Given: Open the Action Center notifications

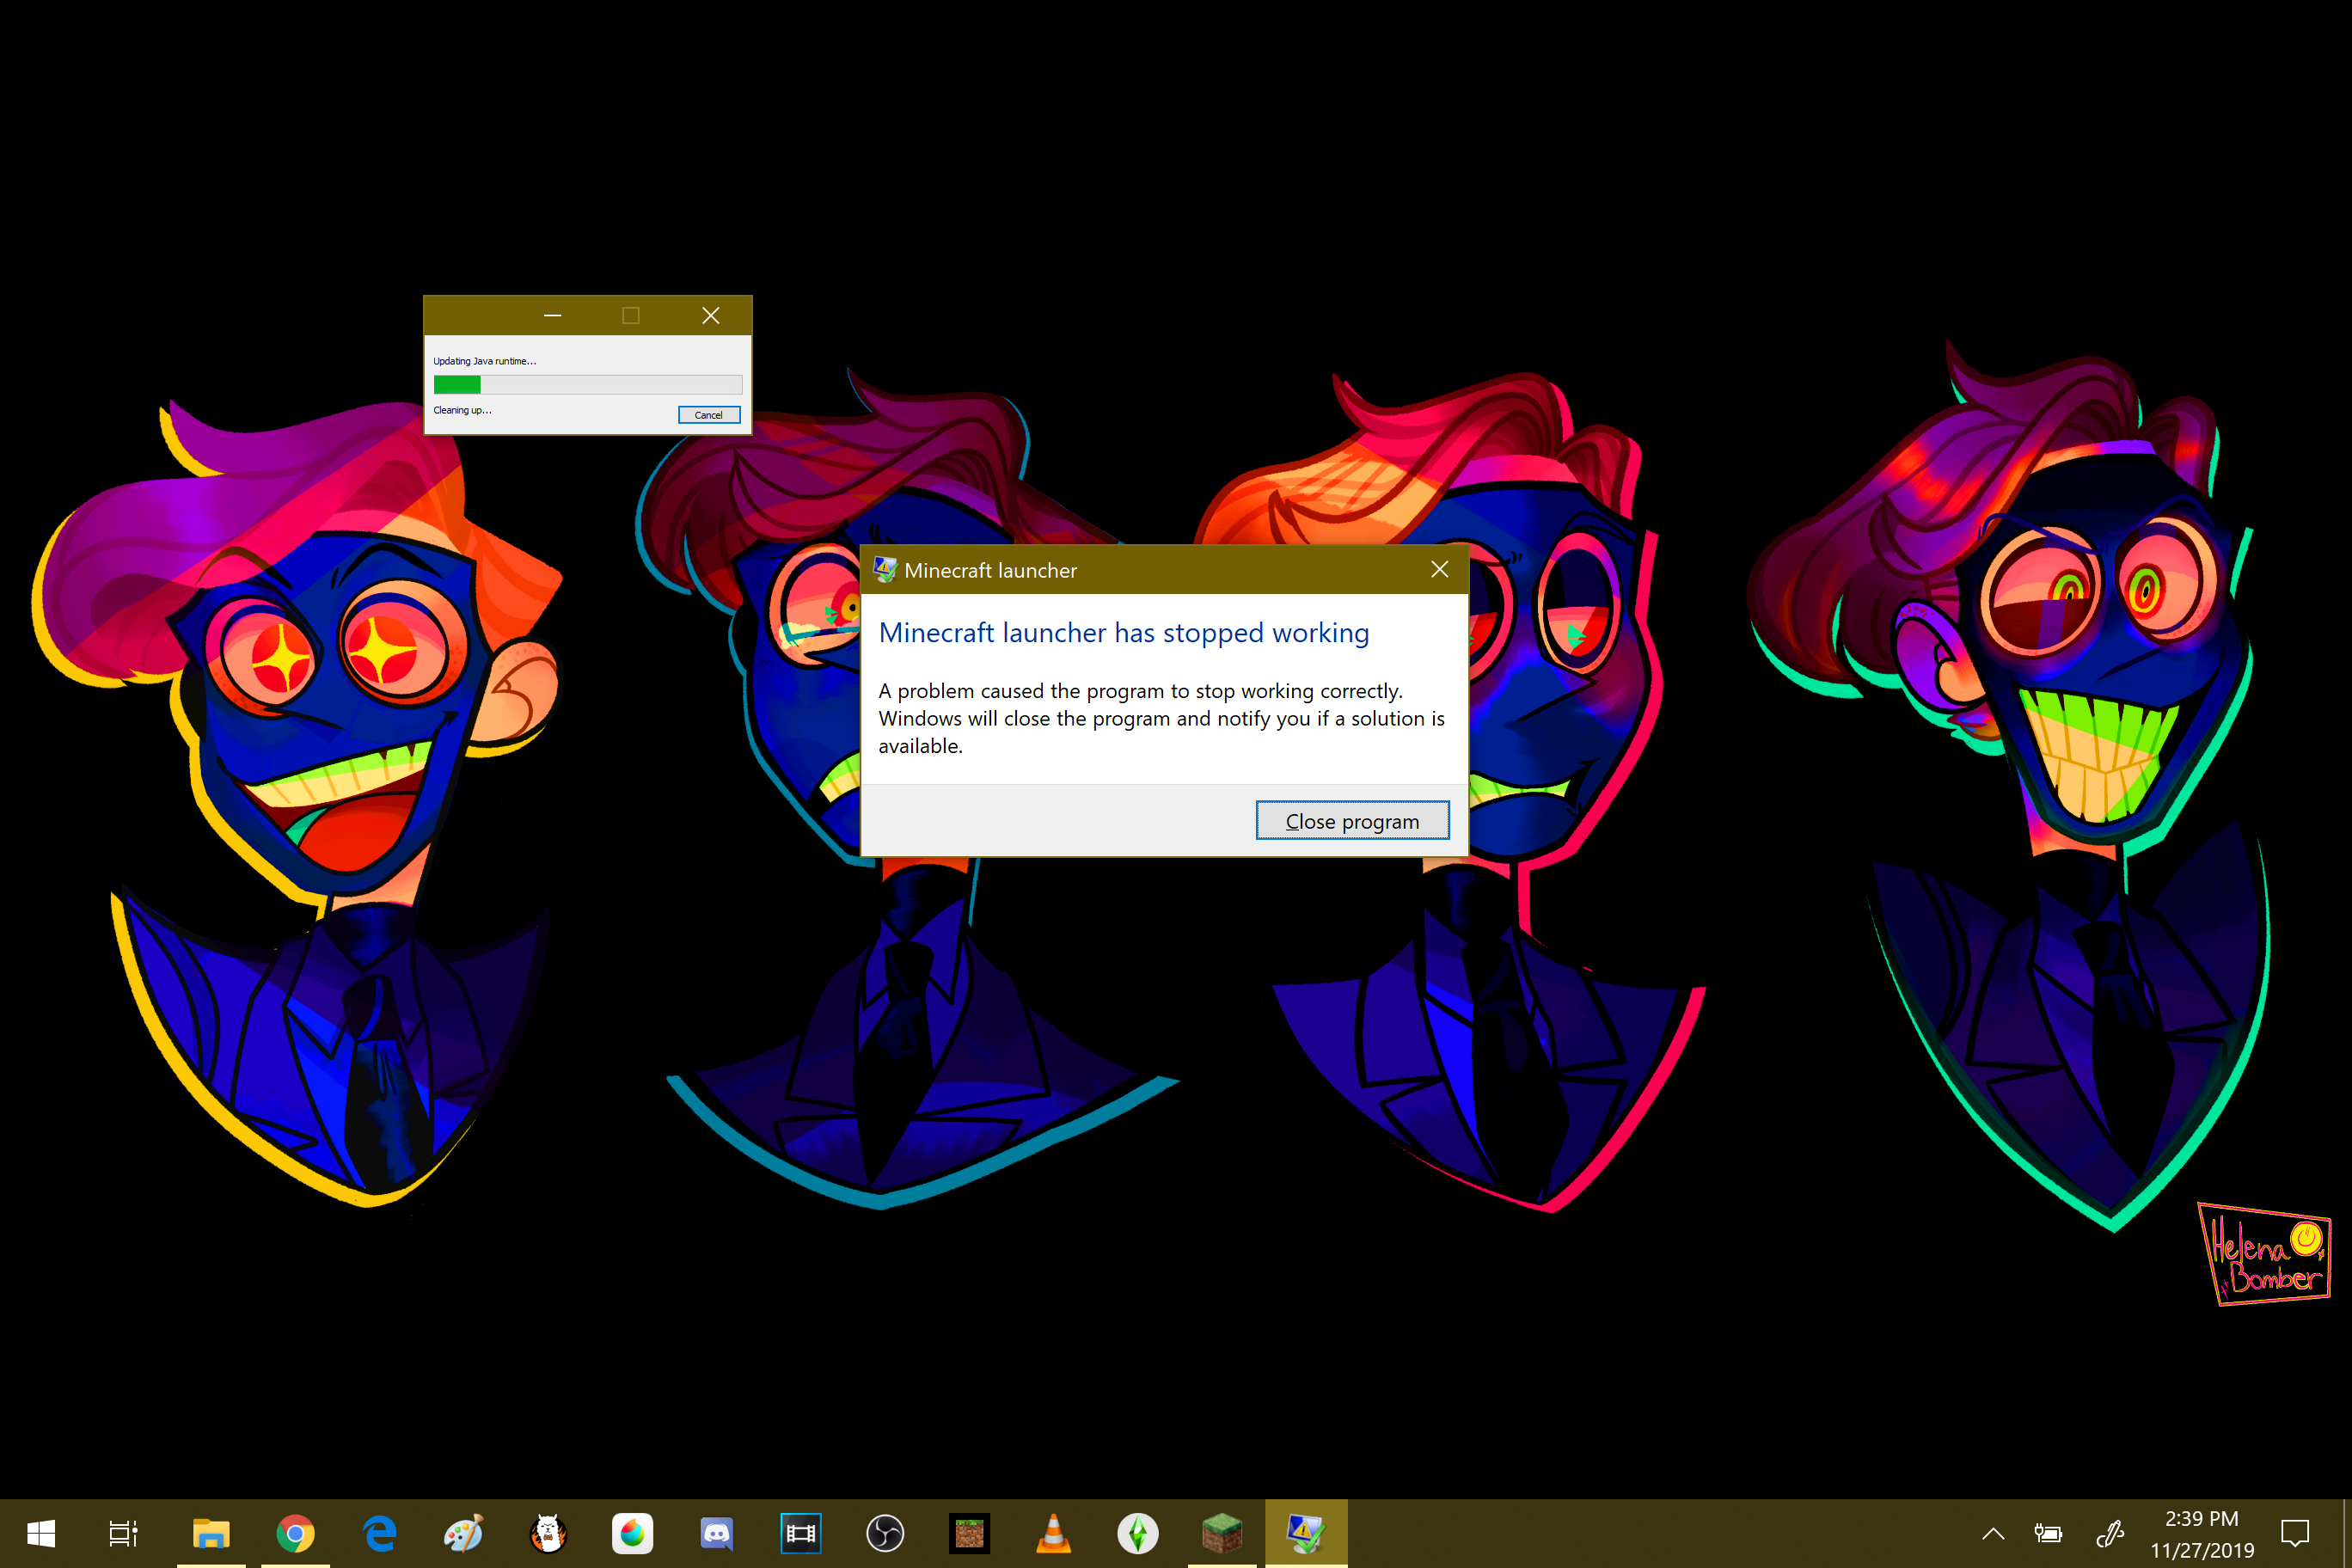Looking at the screenshot, I should click(2294, 1533).
